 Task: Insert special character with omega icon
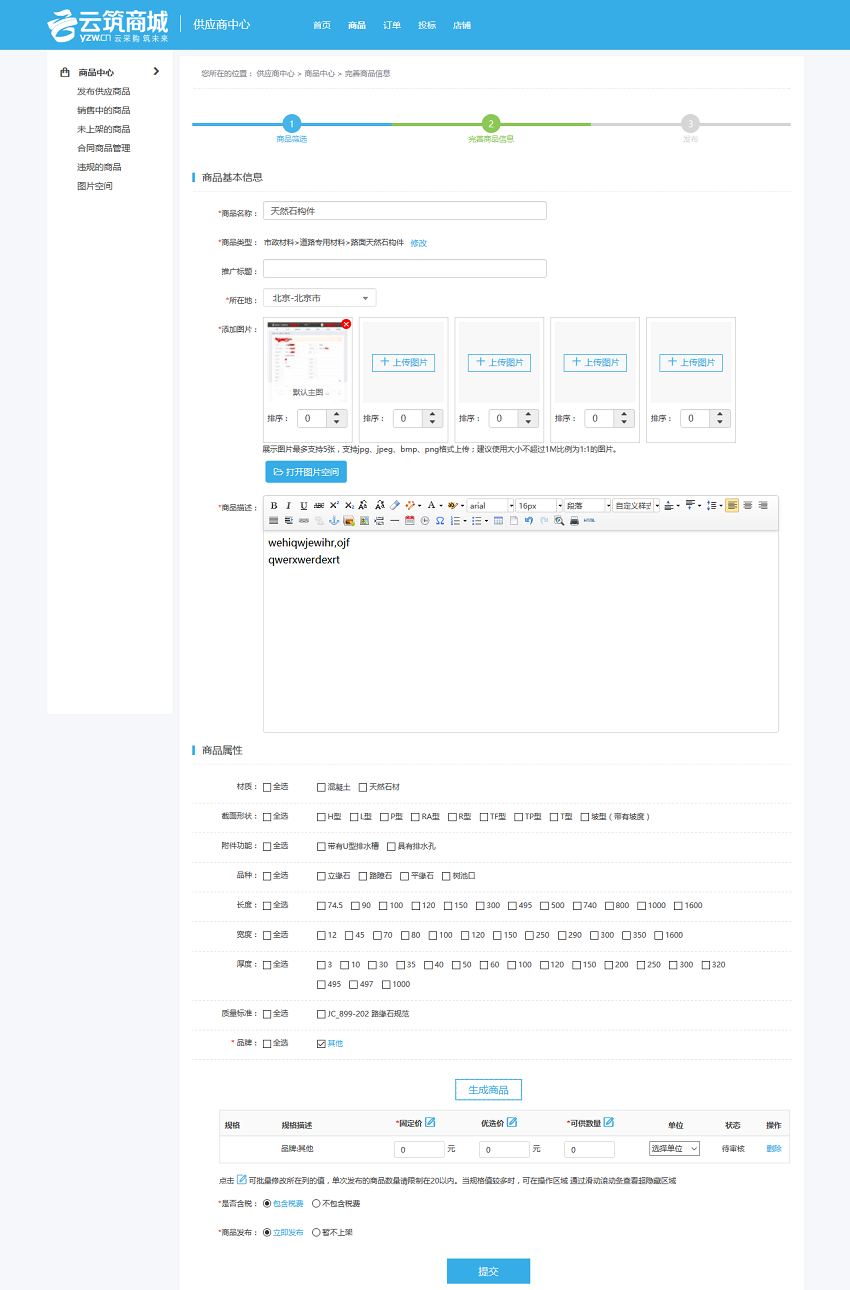439,521
